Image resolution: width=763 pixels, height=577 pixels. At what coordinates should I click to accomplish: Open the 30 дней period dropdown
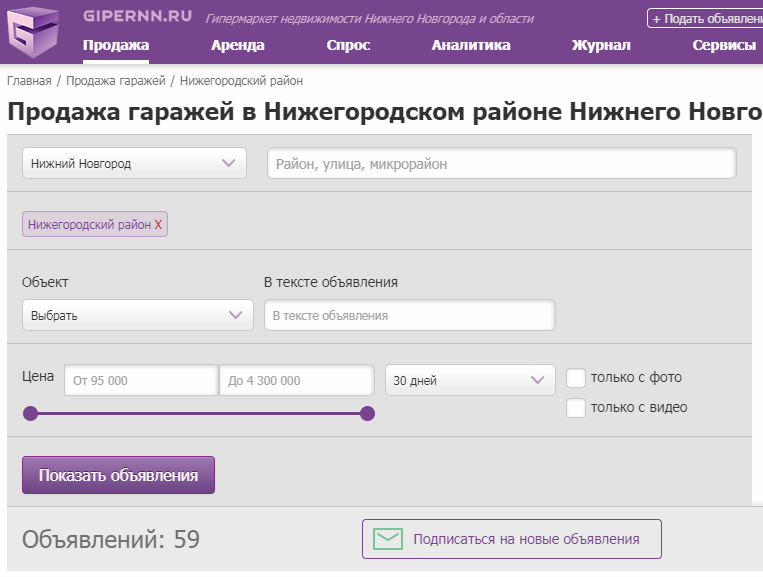pos(470,380)
